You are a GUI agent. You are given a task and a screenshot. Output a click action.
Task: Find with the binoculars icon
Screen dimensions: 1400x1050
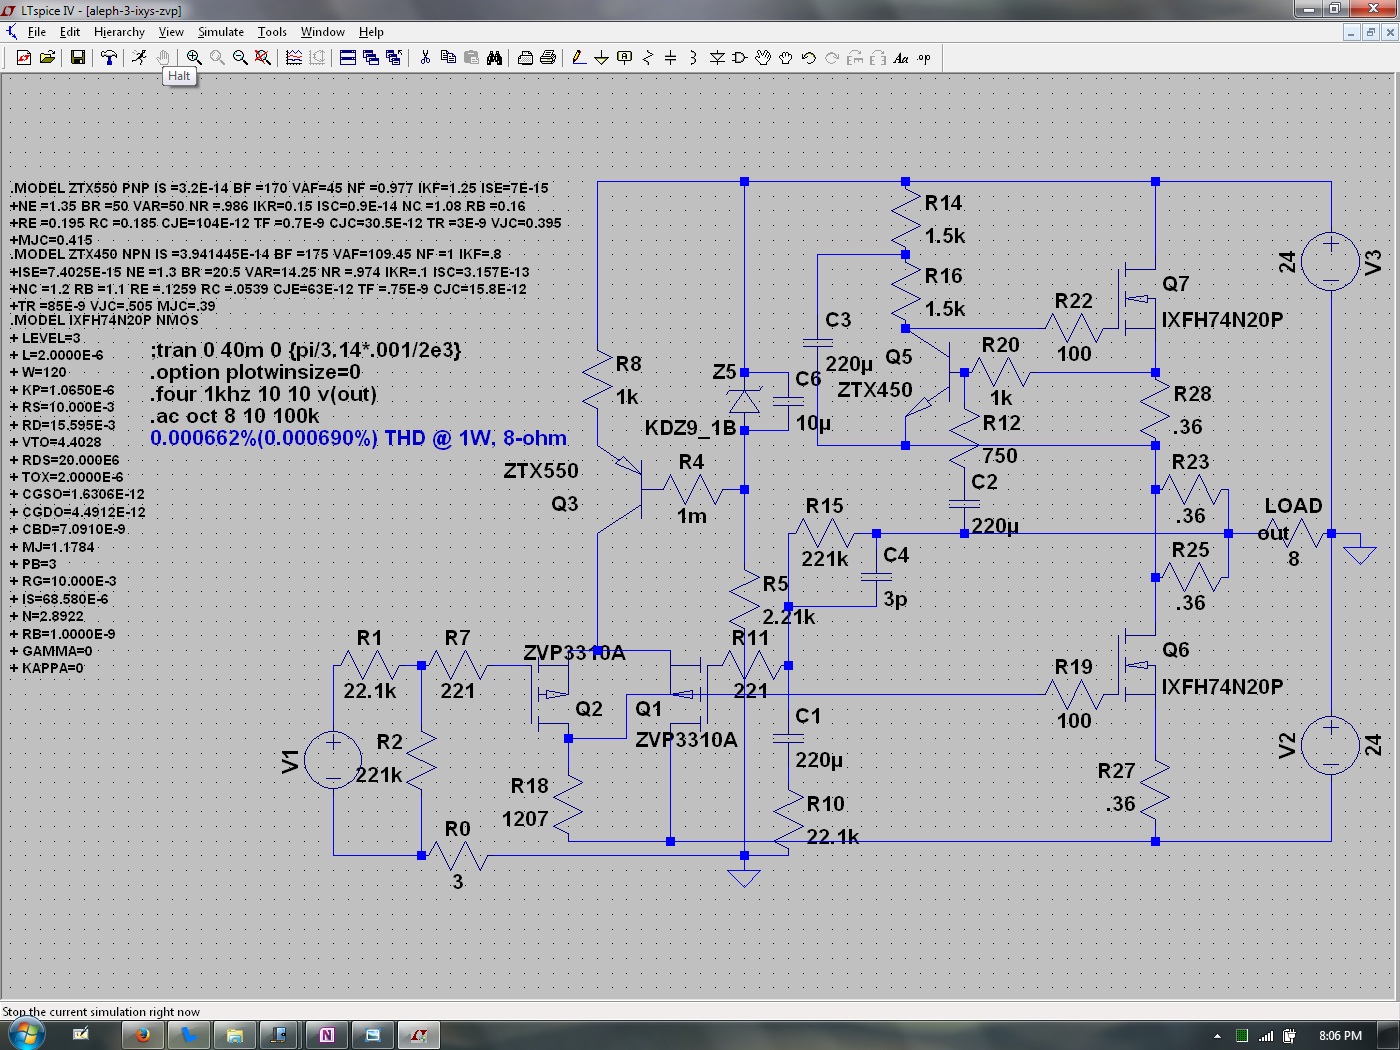[x=494, y=58]
